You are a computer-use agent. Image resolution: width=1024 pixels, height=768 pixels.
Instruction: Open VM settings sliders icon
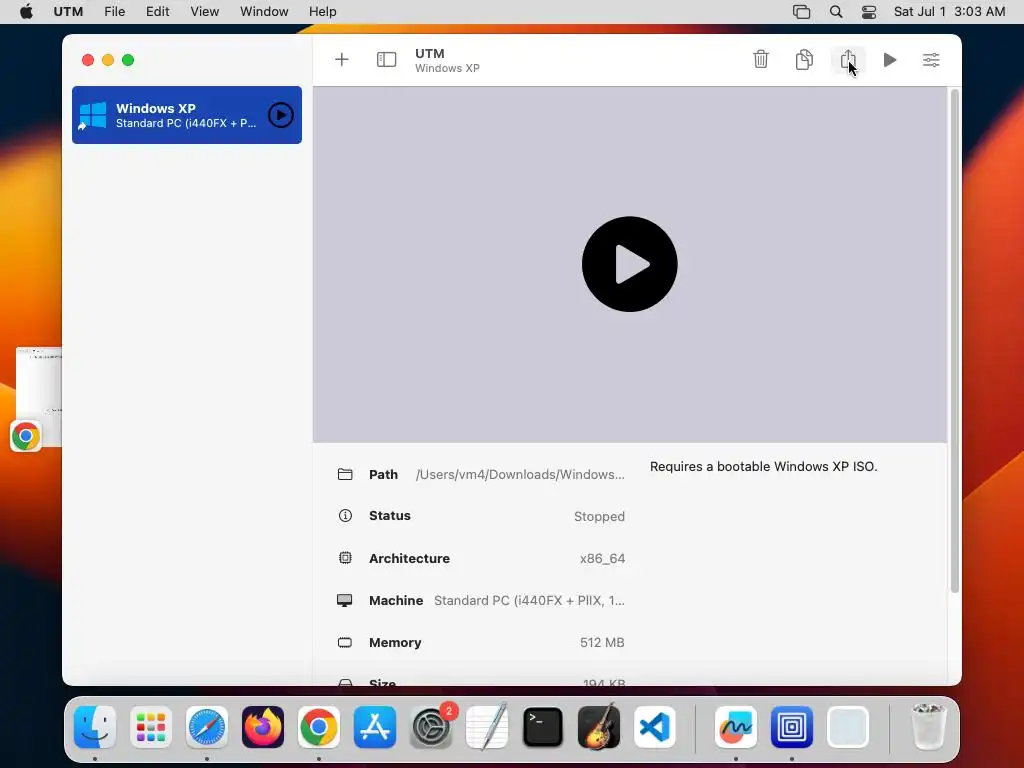tap(931, 60)
